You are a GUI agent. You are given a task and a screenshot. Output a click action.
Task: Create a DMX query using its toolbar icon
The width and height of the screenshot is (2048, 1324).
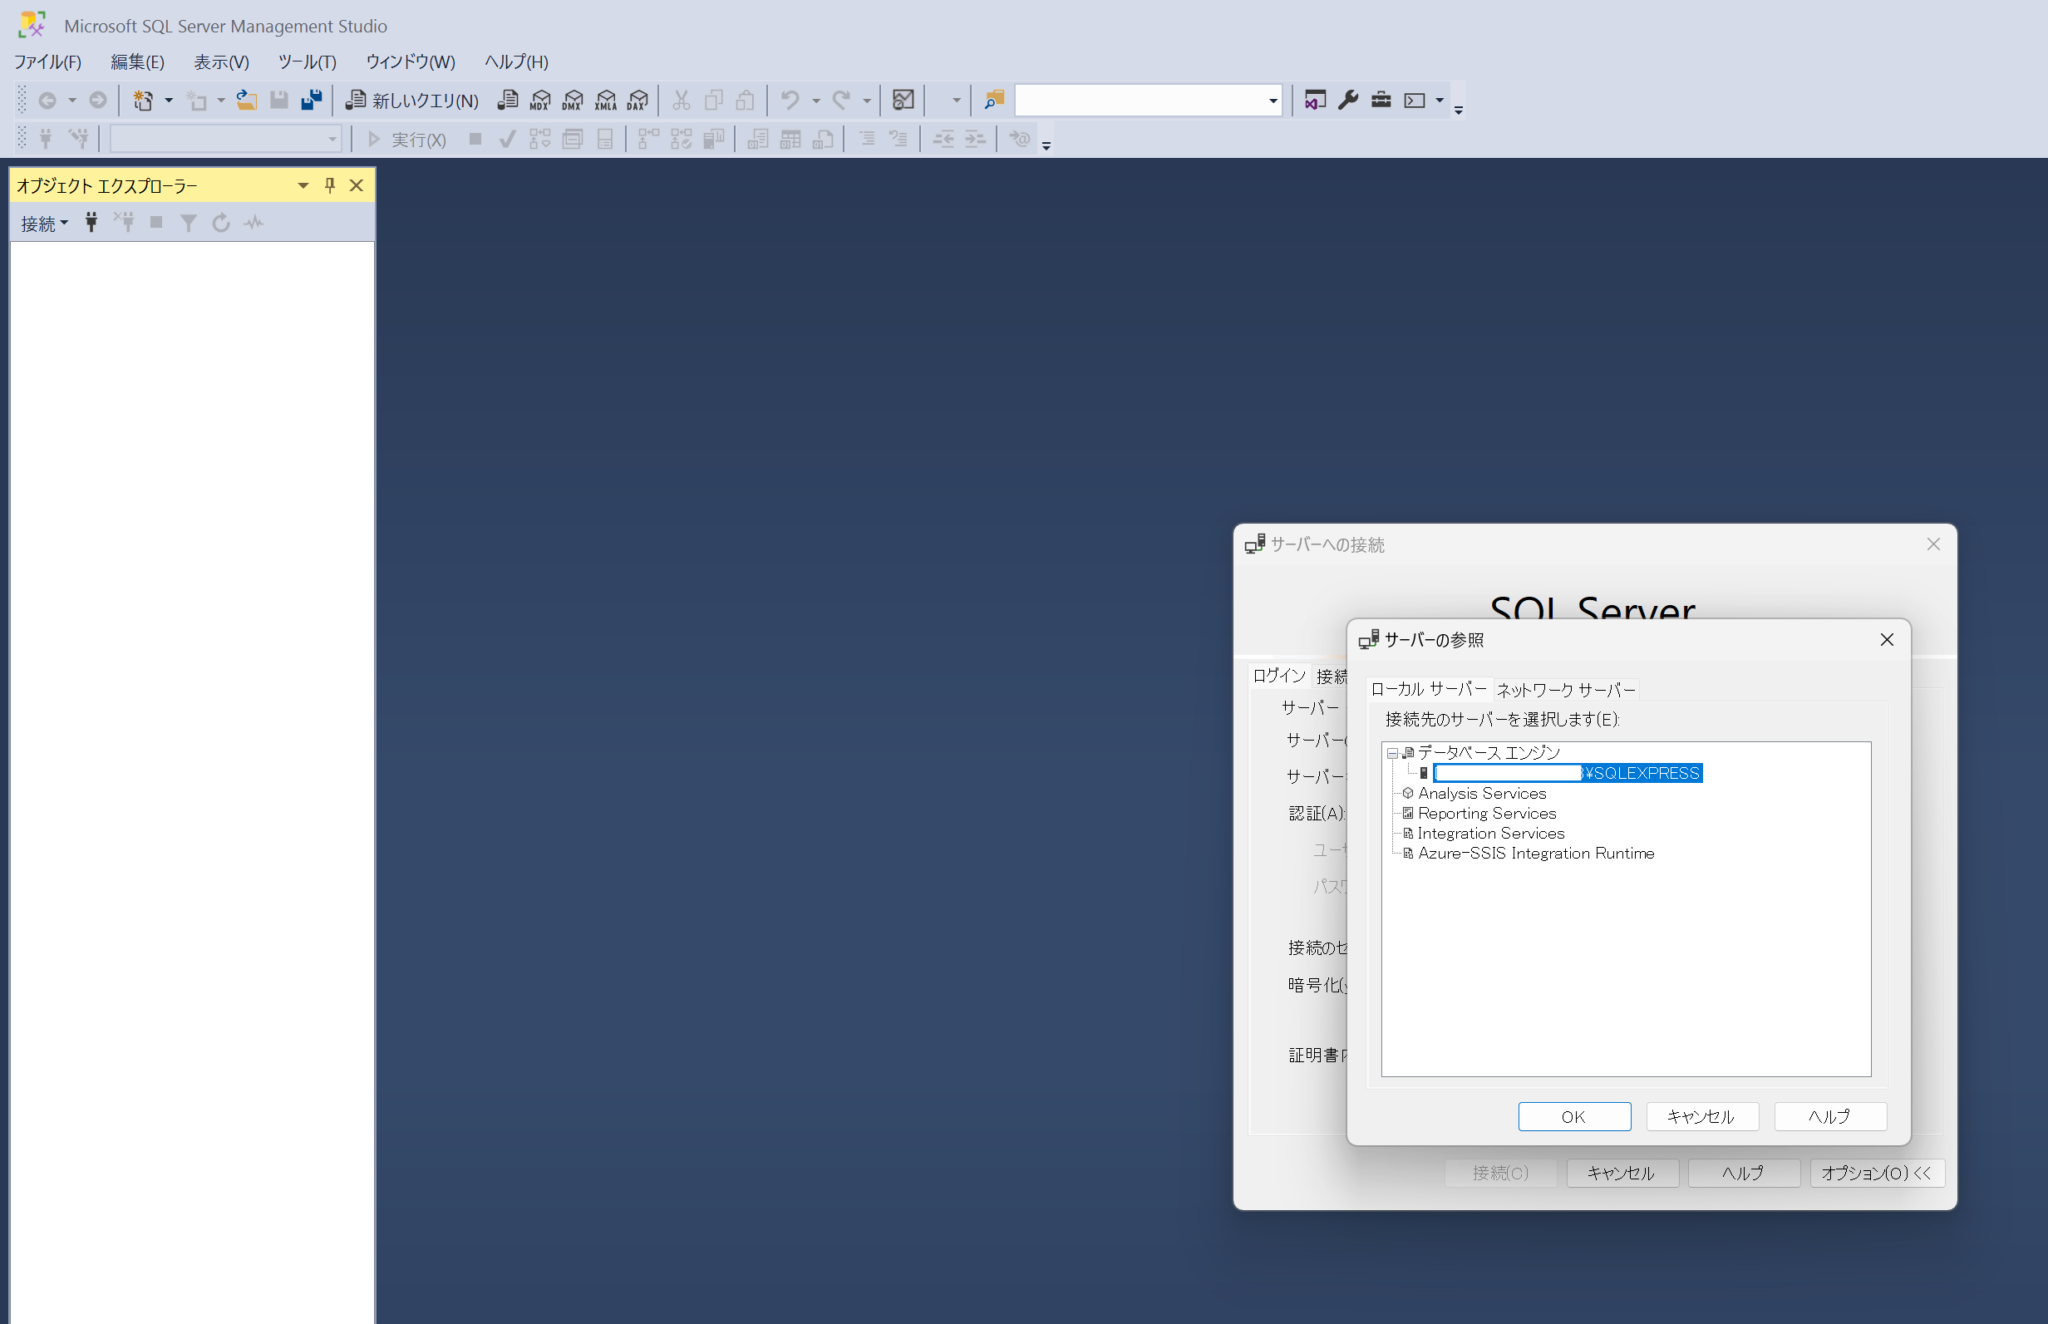pos(572,100)
